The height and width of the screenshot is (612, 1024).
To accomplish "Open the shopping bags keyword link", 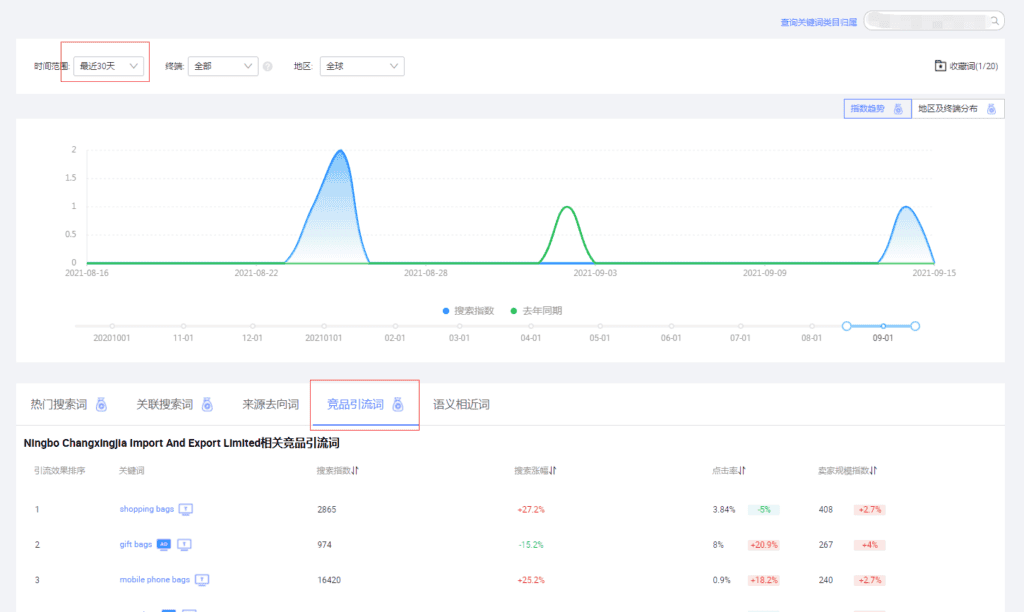I will pyautogui.click(x=146, y=509).
